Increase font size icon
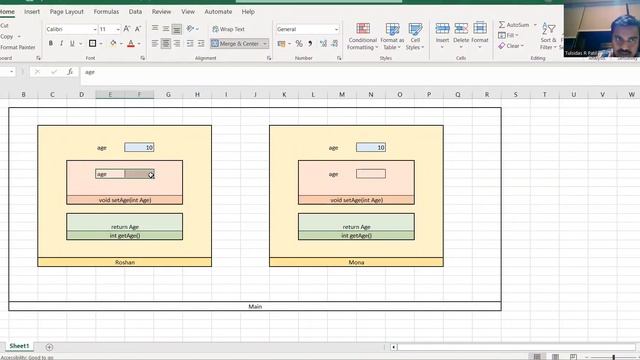The height and width of the screenshot is (360, 640). coord(127,29)
